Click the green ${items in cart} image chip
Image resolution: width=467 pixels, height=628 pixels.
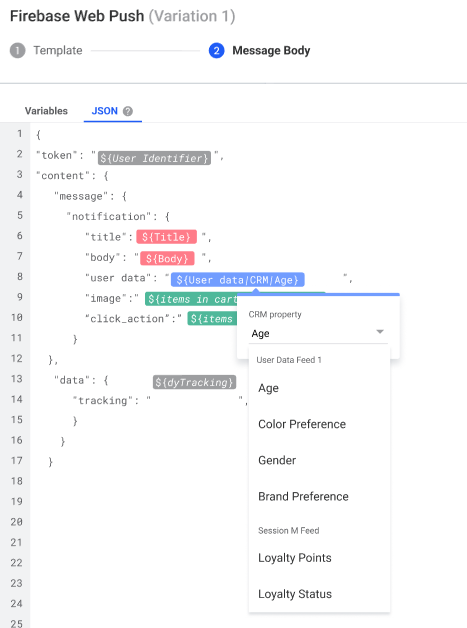[x=191, y=299]
